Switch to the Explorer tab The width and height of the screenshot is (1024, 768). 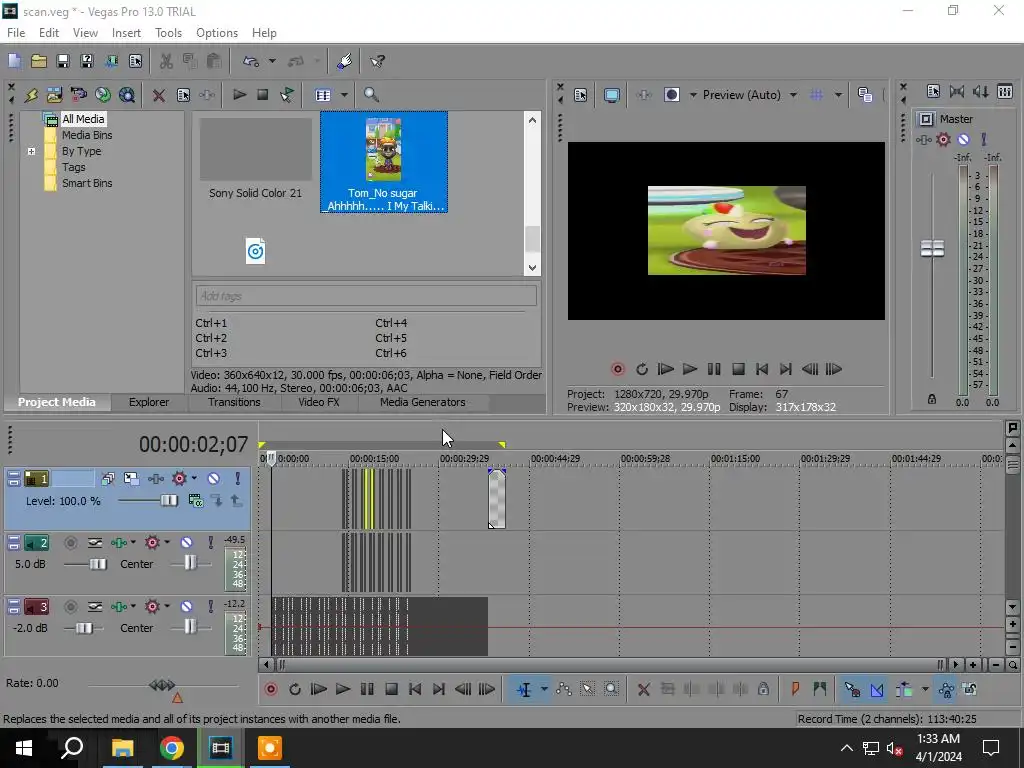(149, 402)
